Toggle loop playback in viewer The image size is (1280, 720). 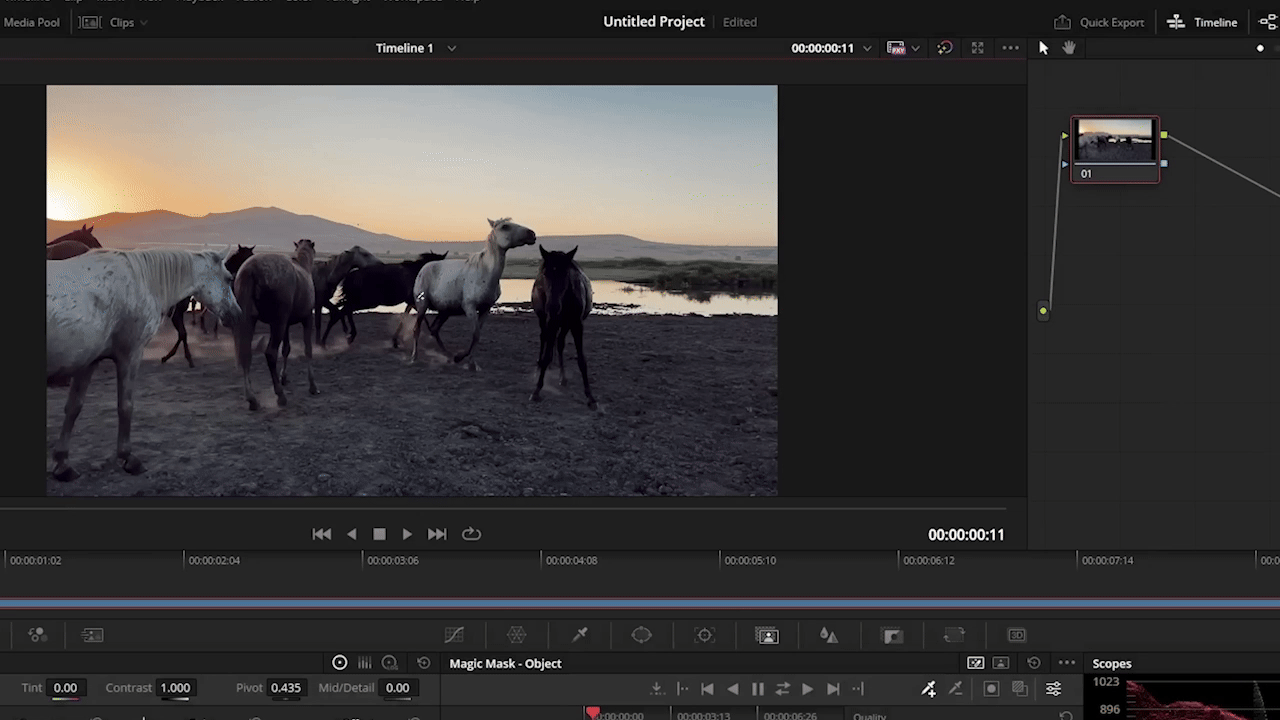pos(471,534)
